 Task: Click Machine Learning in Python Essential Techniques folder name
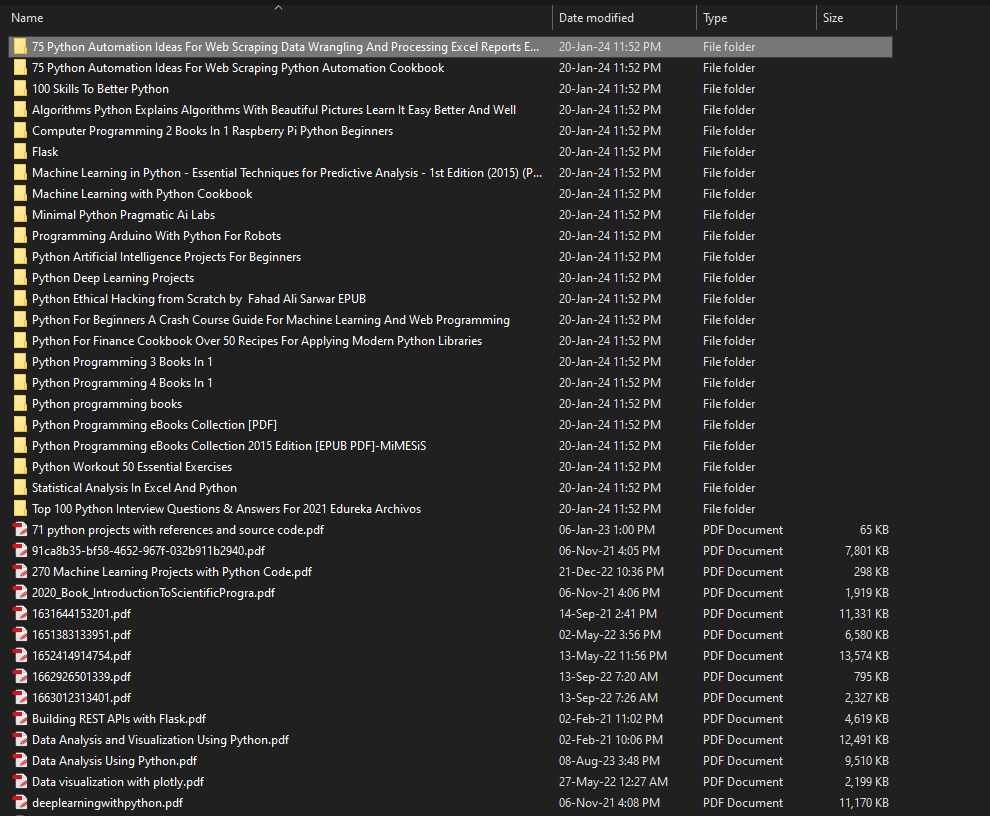coord(287,173)
